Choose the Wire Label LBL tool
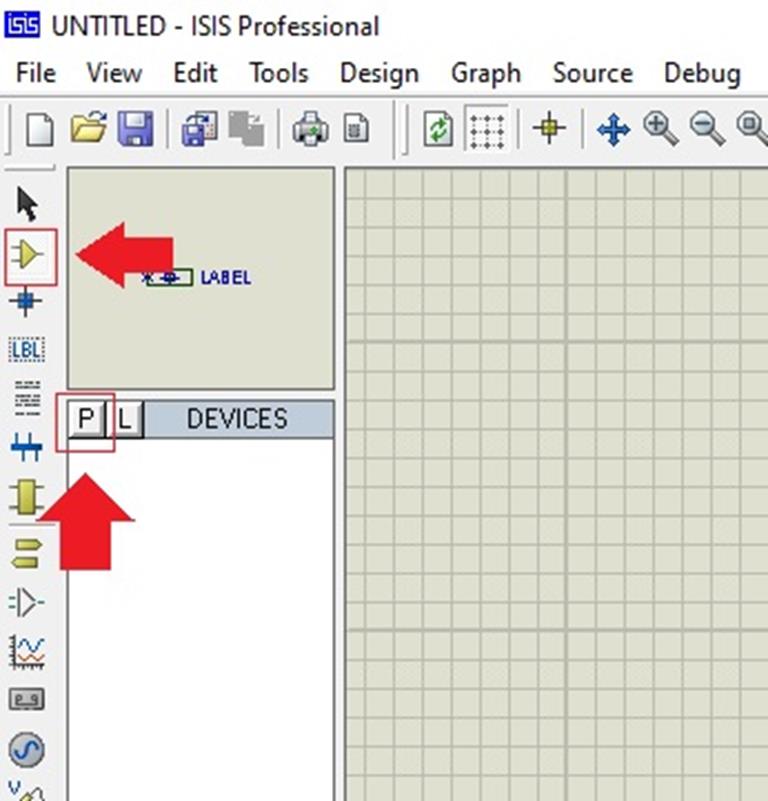The image size is (768, 801). (x=27, y=350)
